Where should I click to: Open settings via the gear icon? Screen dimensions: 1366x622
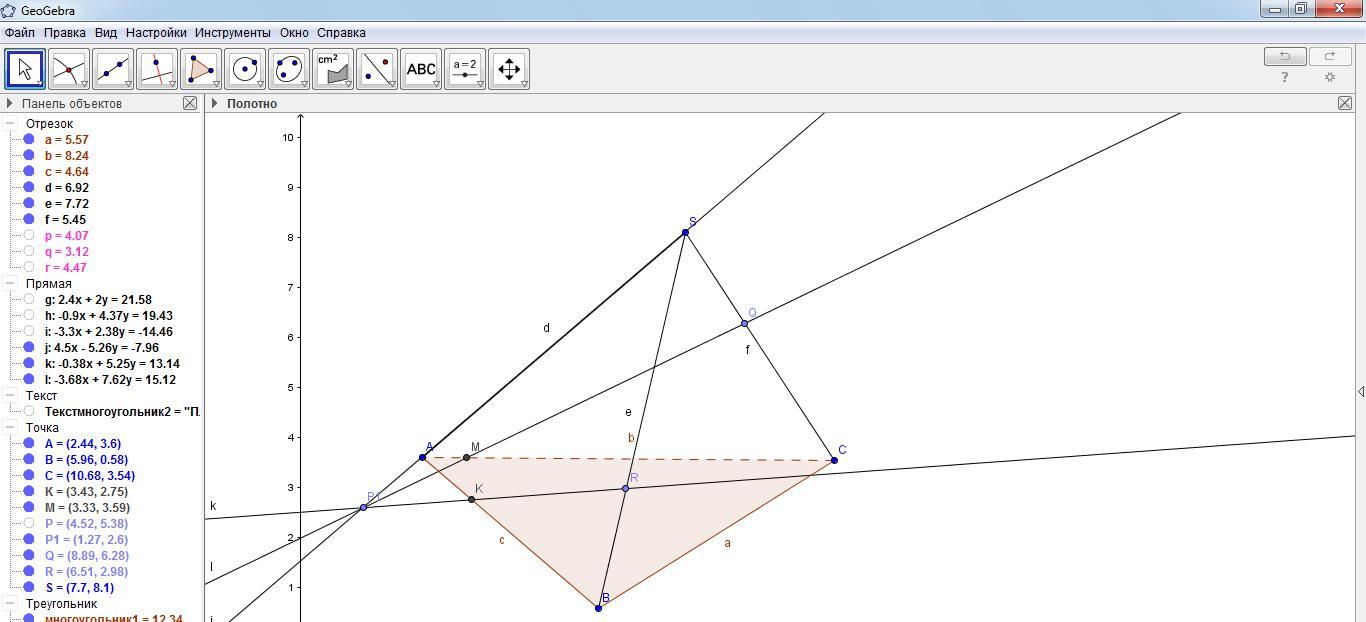tap(1330, 77)
